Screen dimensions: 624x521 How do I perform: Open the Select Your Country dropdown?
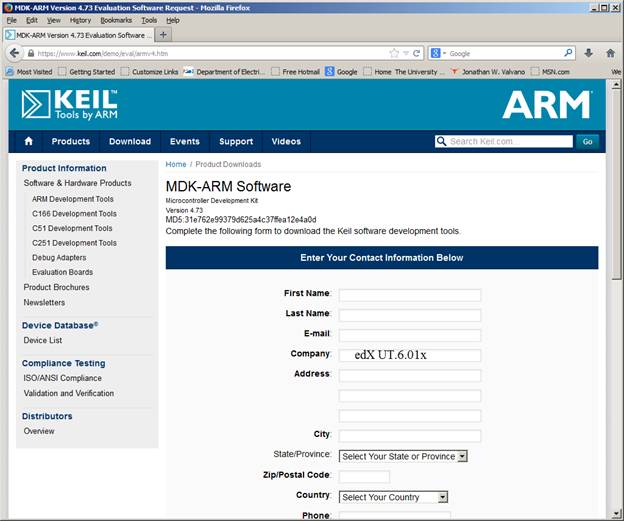[x=393, y=497]
